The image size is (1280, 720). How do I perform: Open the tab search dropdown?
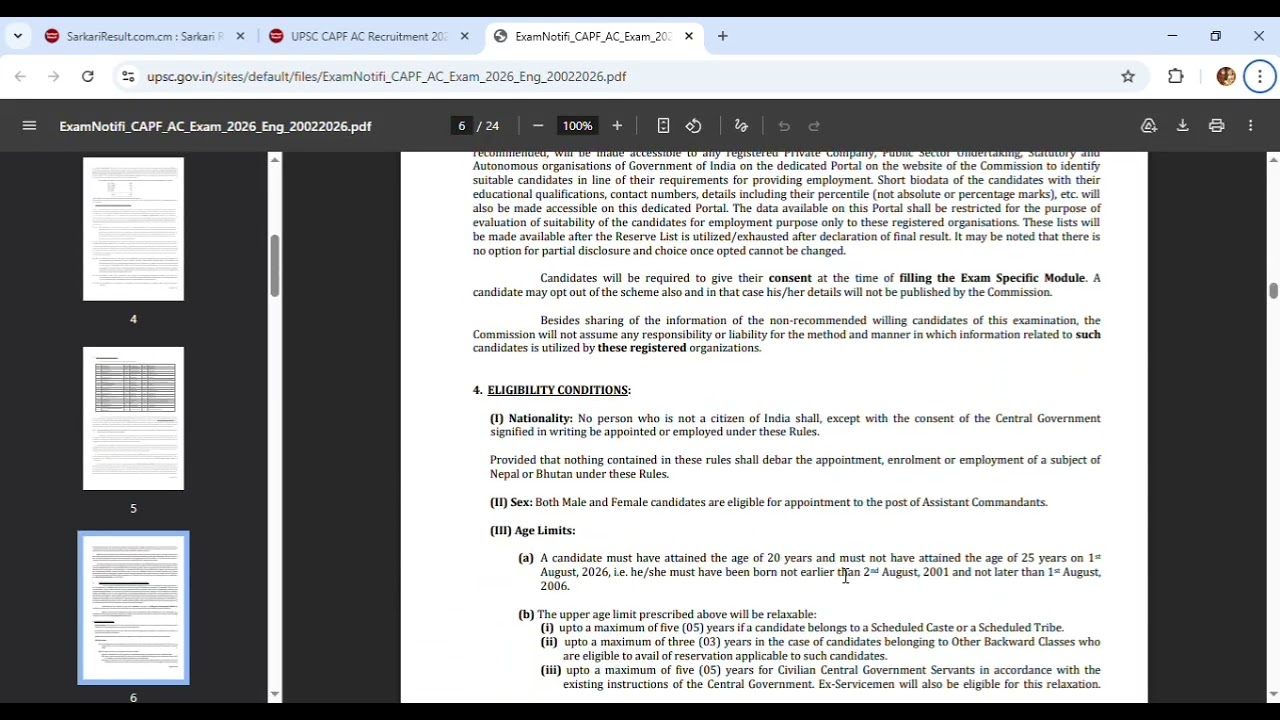click(18, 36)
